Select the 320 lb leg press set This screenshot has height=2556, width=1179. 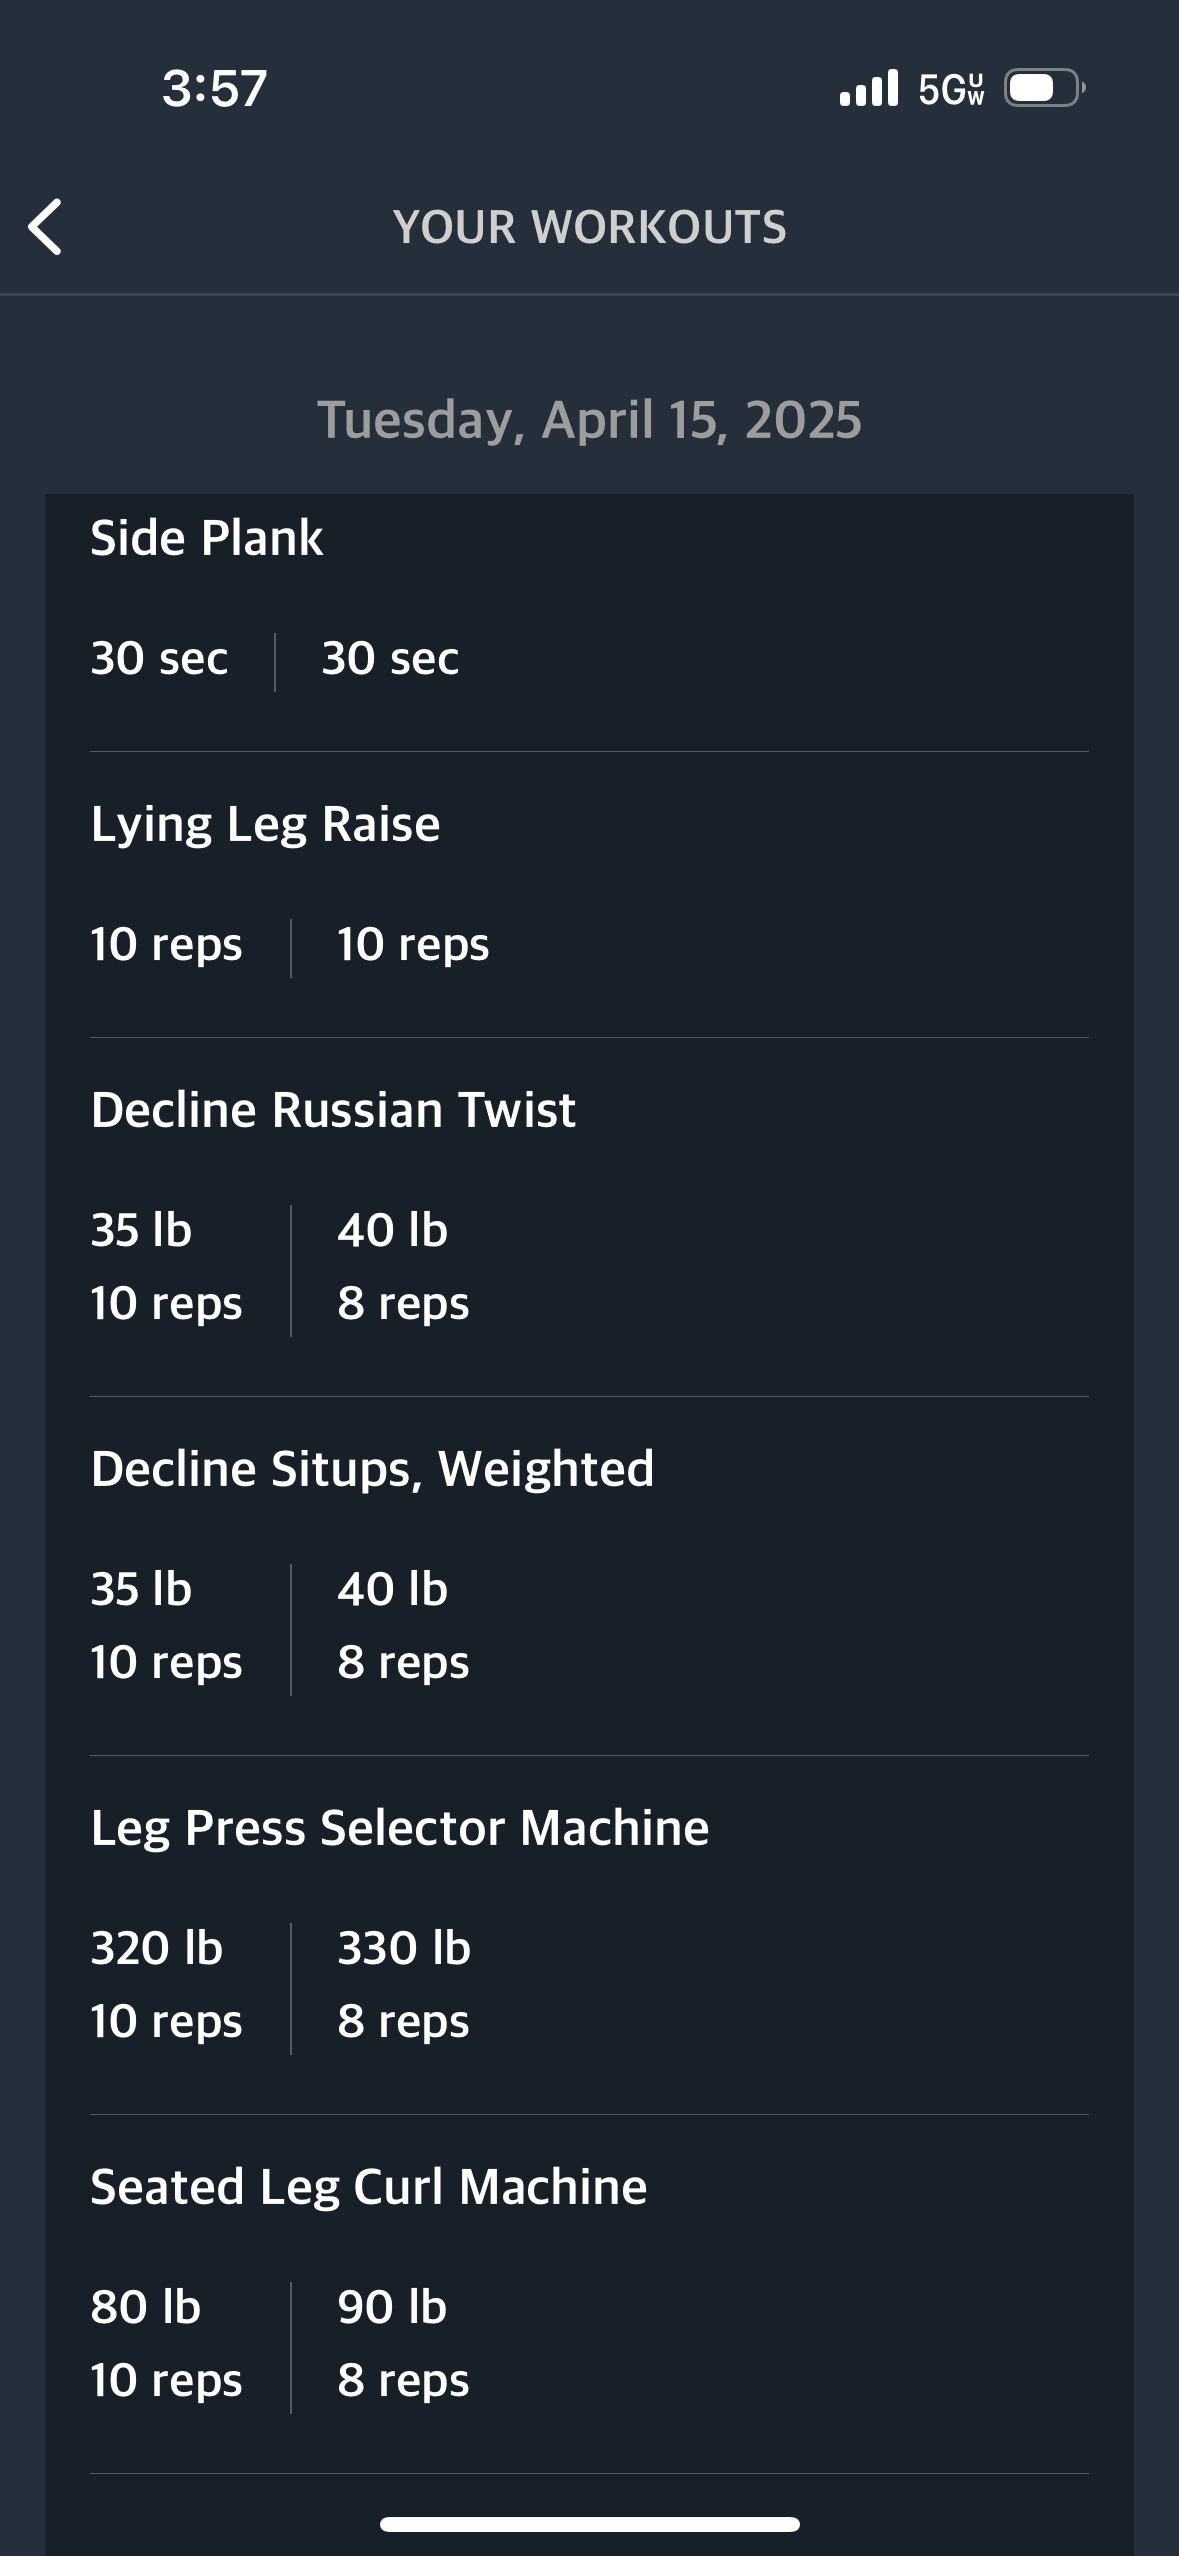[166, 1985]
